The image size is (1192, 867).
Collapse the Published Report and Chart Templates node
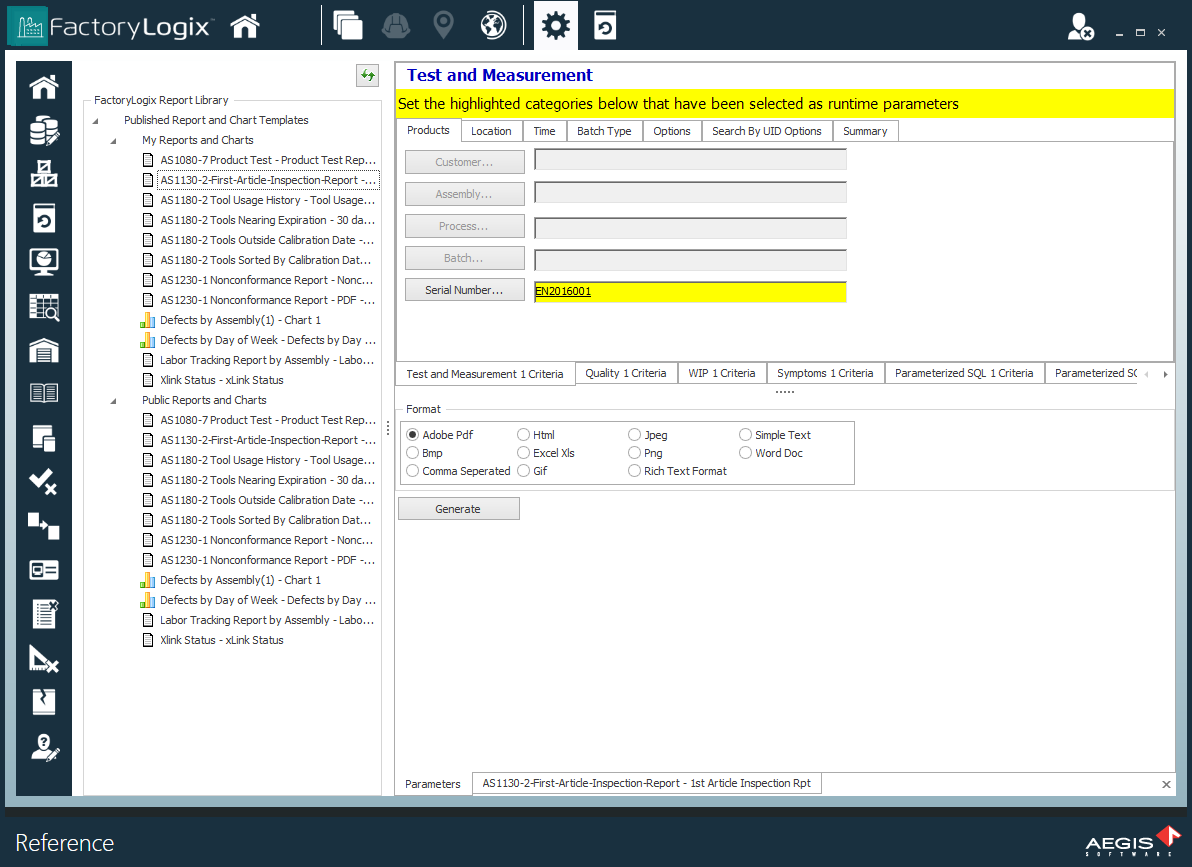coord(96,119)
